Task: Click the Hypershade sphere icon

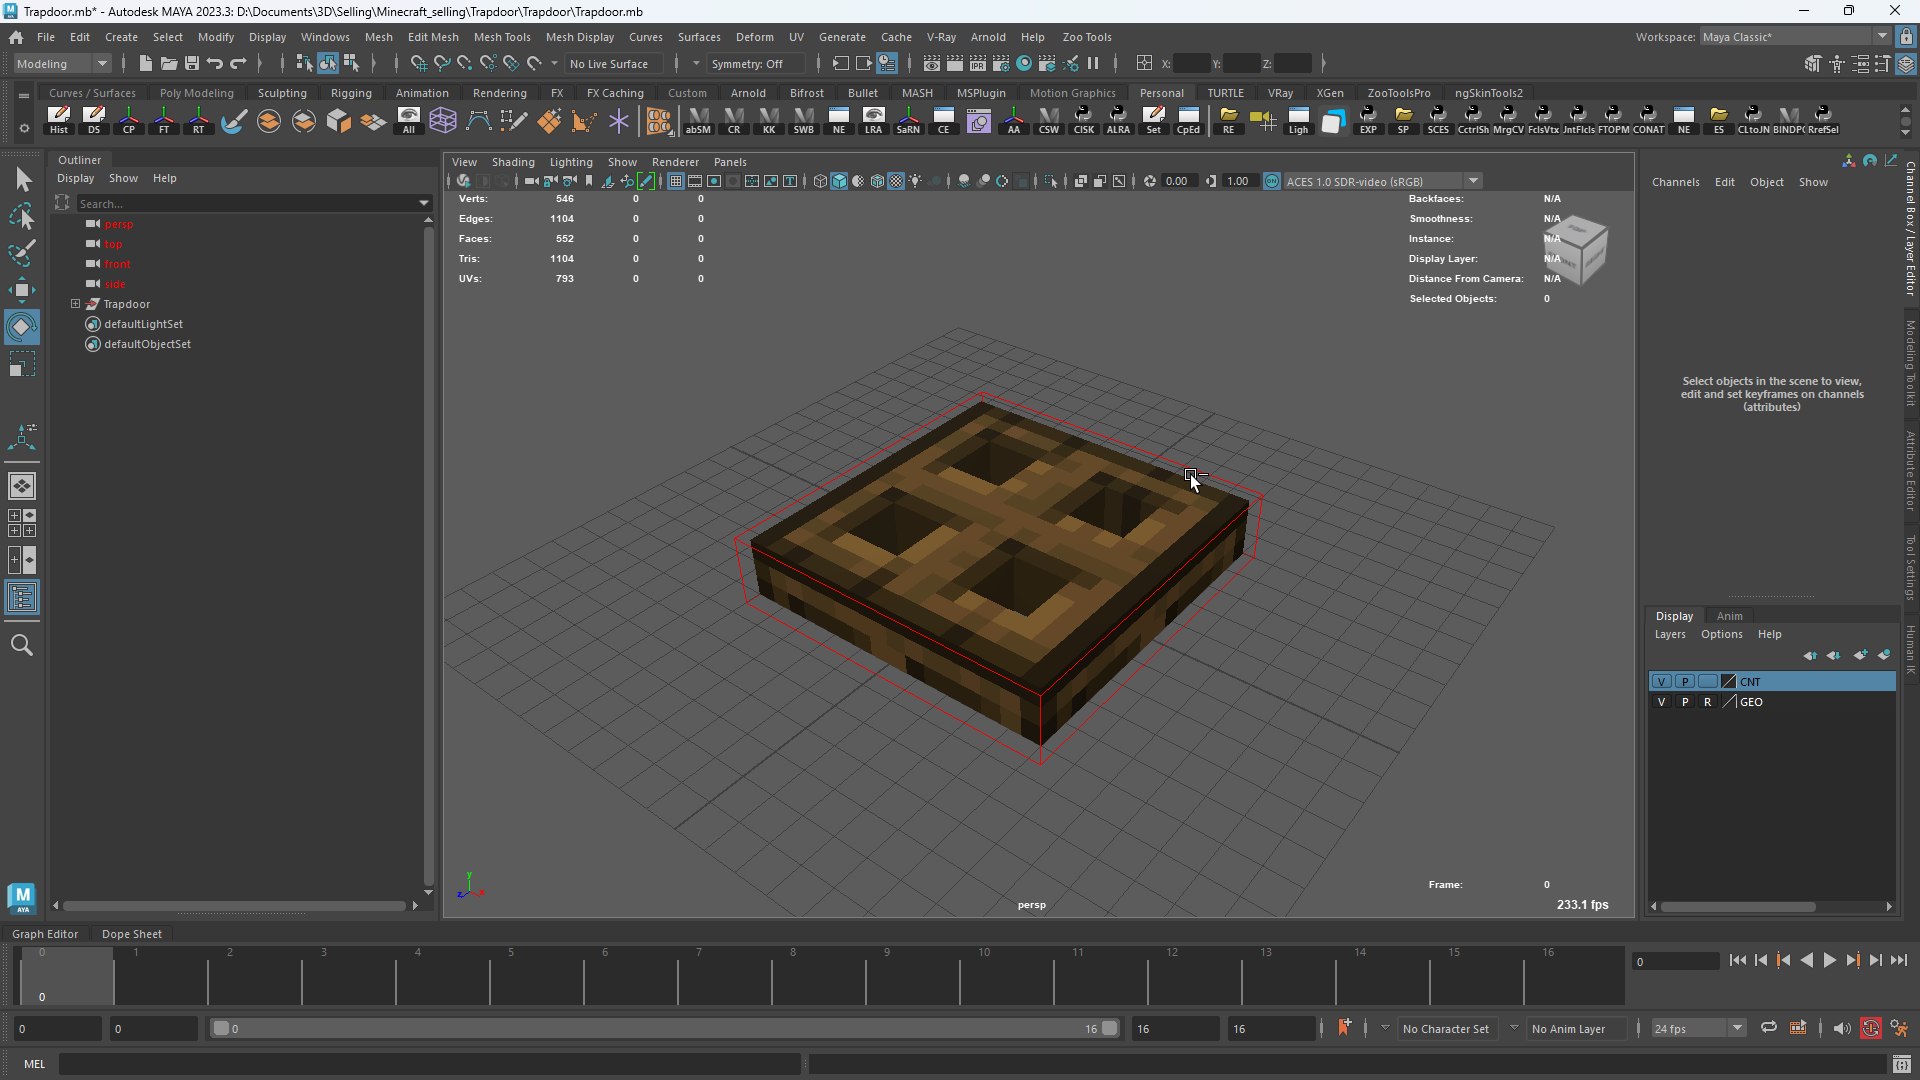Action: [x=1024, y=64]
